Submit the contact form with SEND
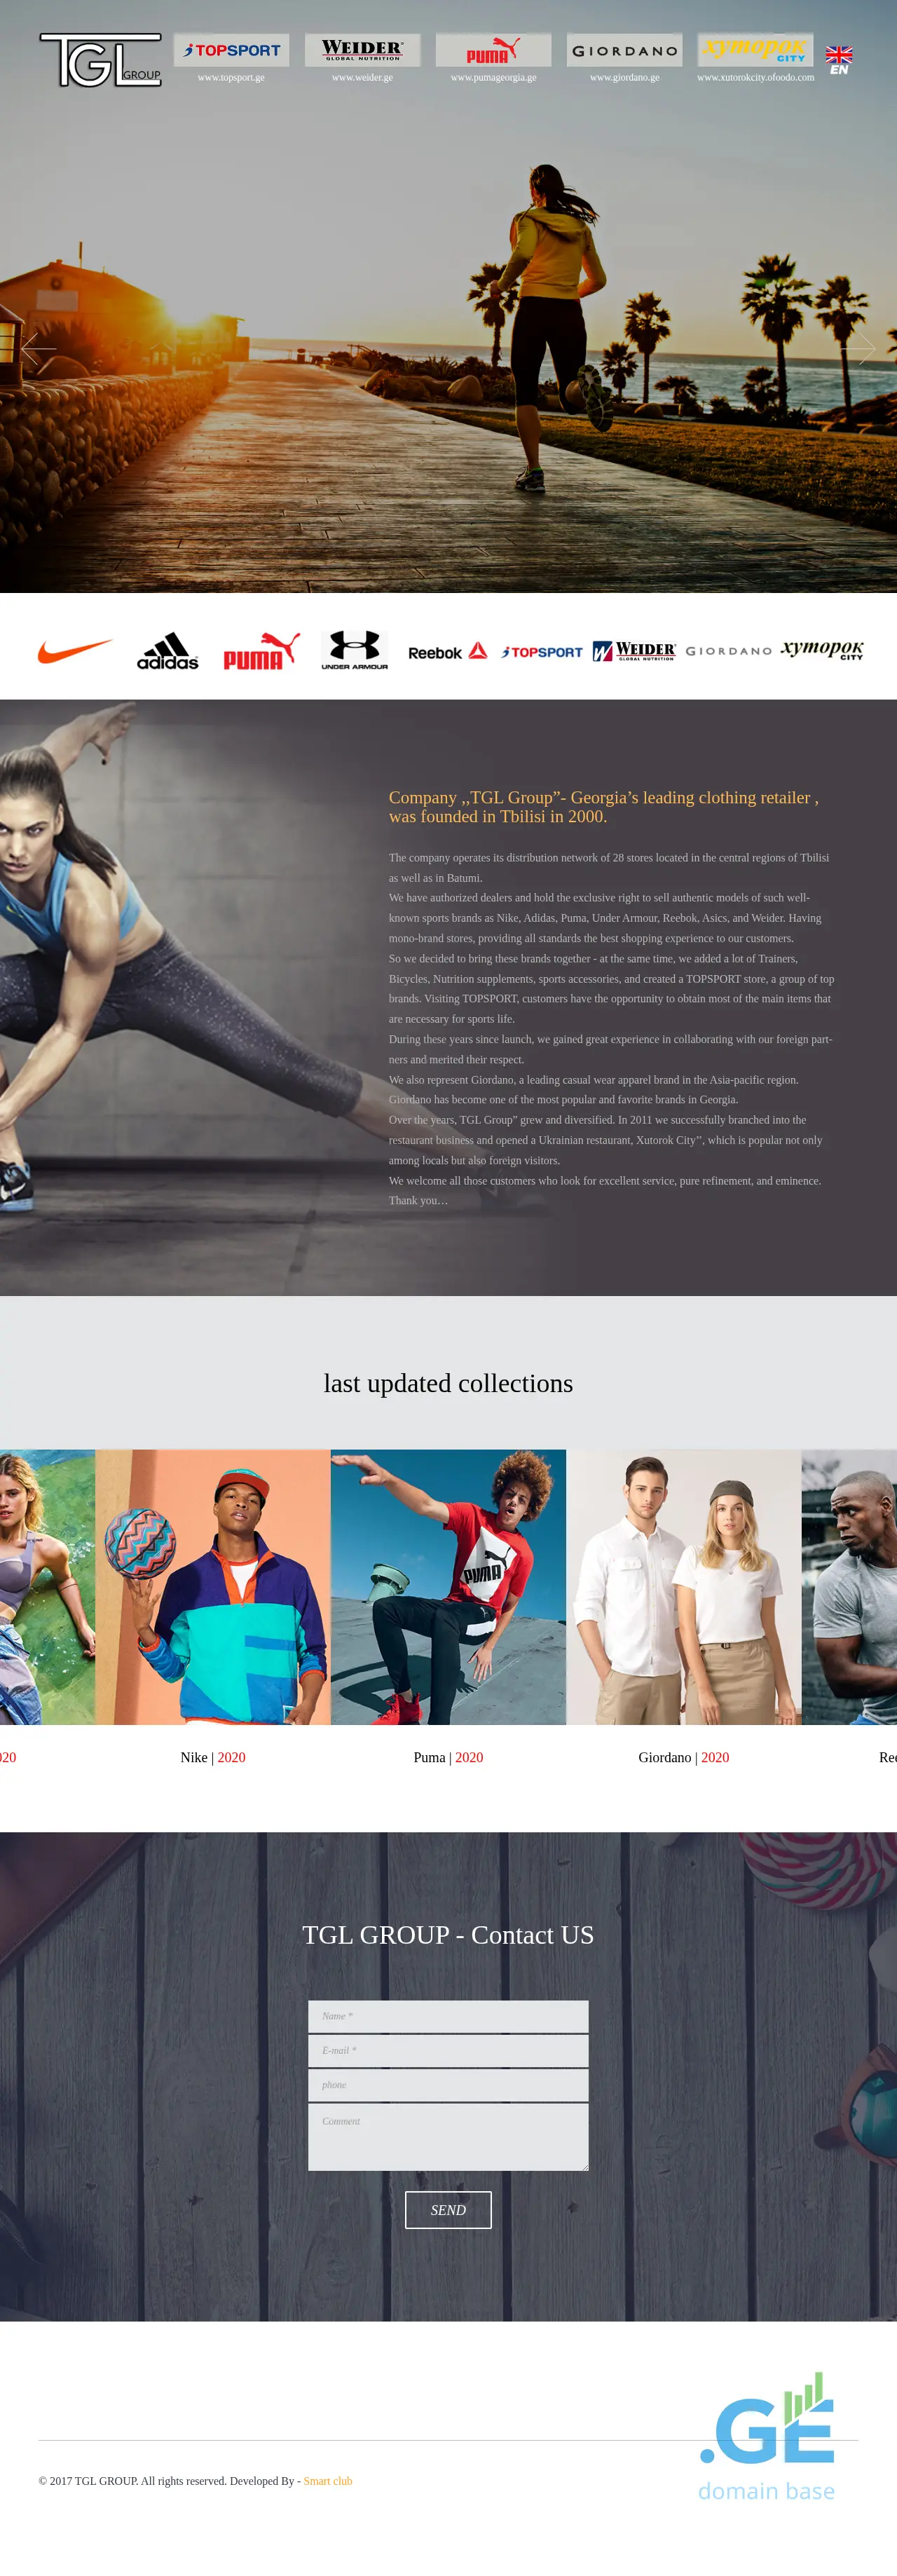This screenshot has height=2576, width=897. coord(448,2210)
